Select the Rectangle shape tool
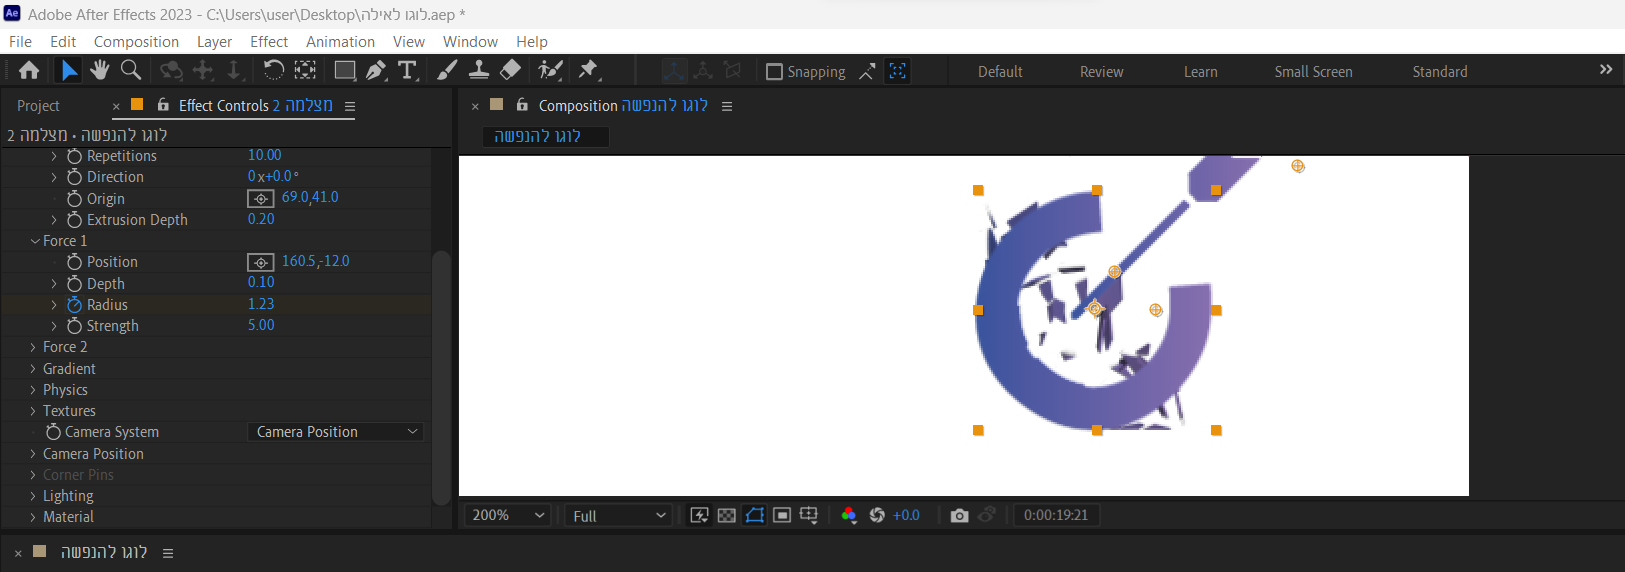Image resolution: width=1625 pixels, height=572 pixels. coord(345,70)
